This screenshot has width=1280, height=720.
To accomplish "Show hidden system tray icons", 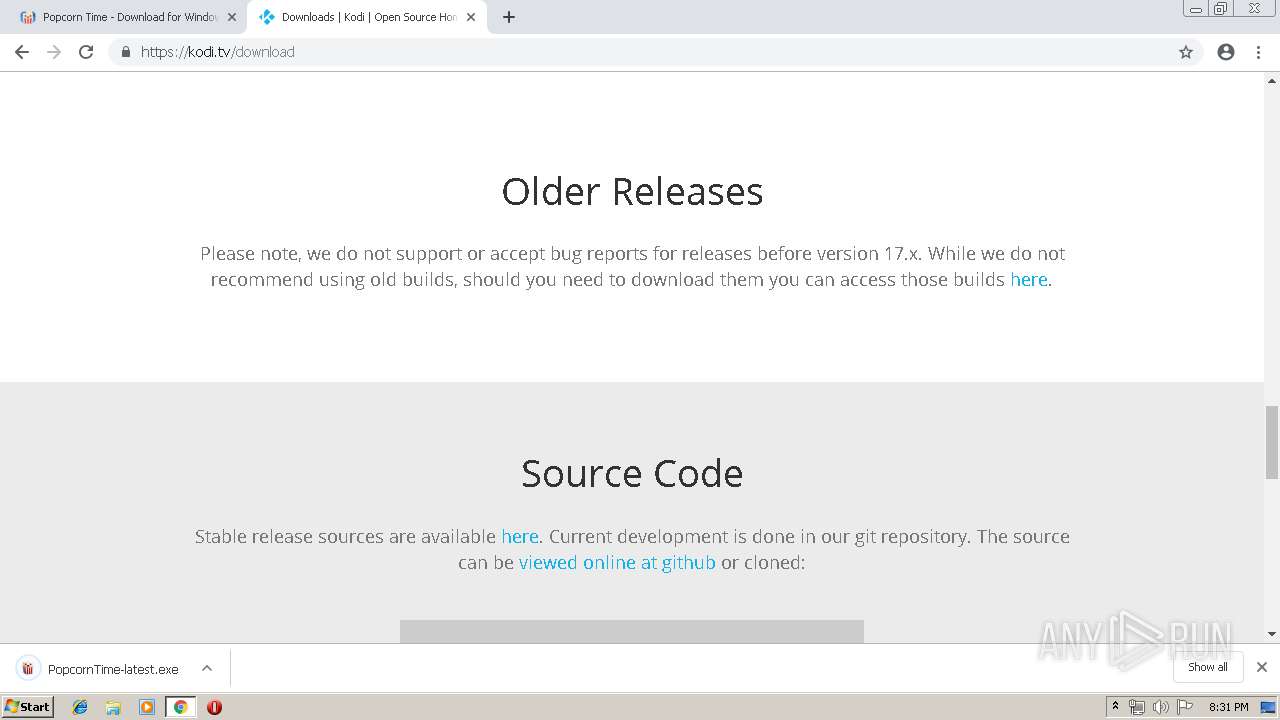I will [1115, 707].
